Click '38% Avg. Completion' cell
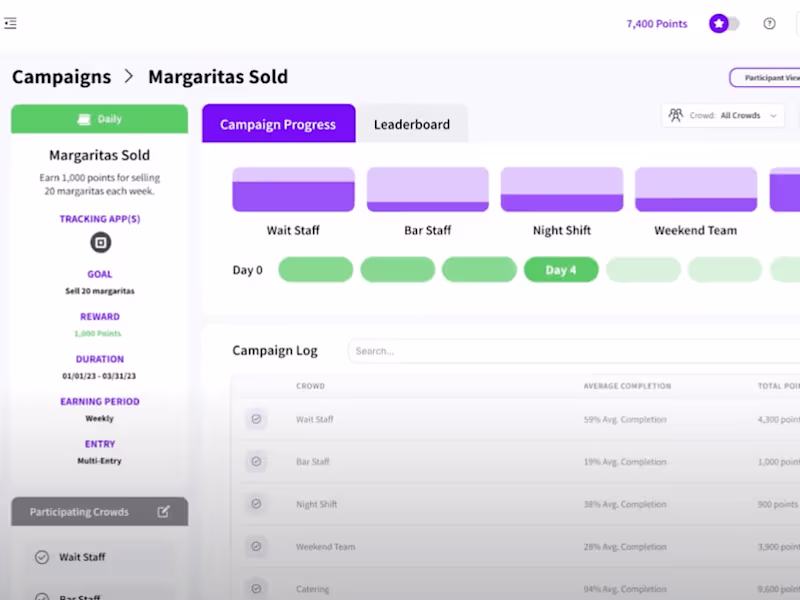 point(625,504)
